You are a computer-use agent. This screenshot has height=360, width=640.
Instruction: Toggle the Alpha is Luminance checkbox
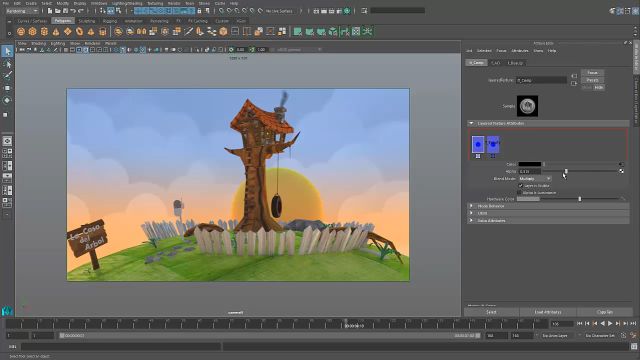coord(520,193)
